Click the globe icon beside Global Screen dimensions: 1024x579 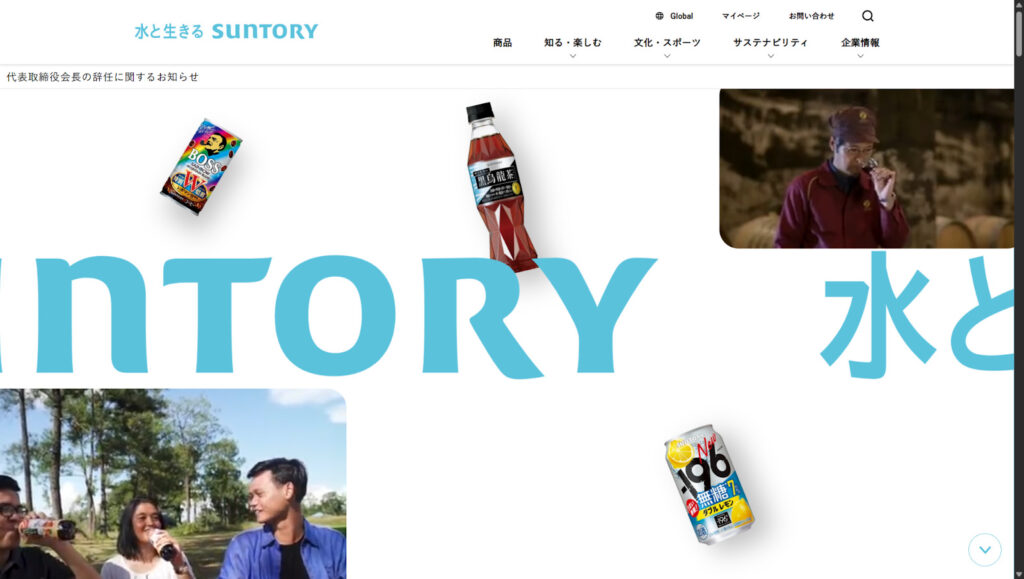coord(660,16)
